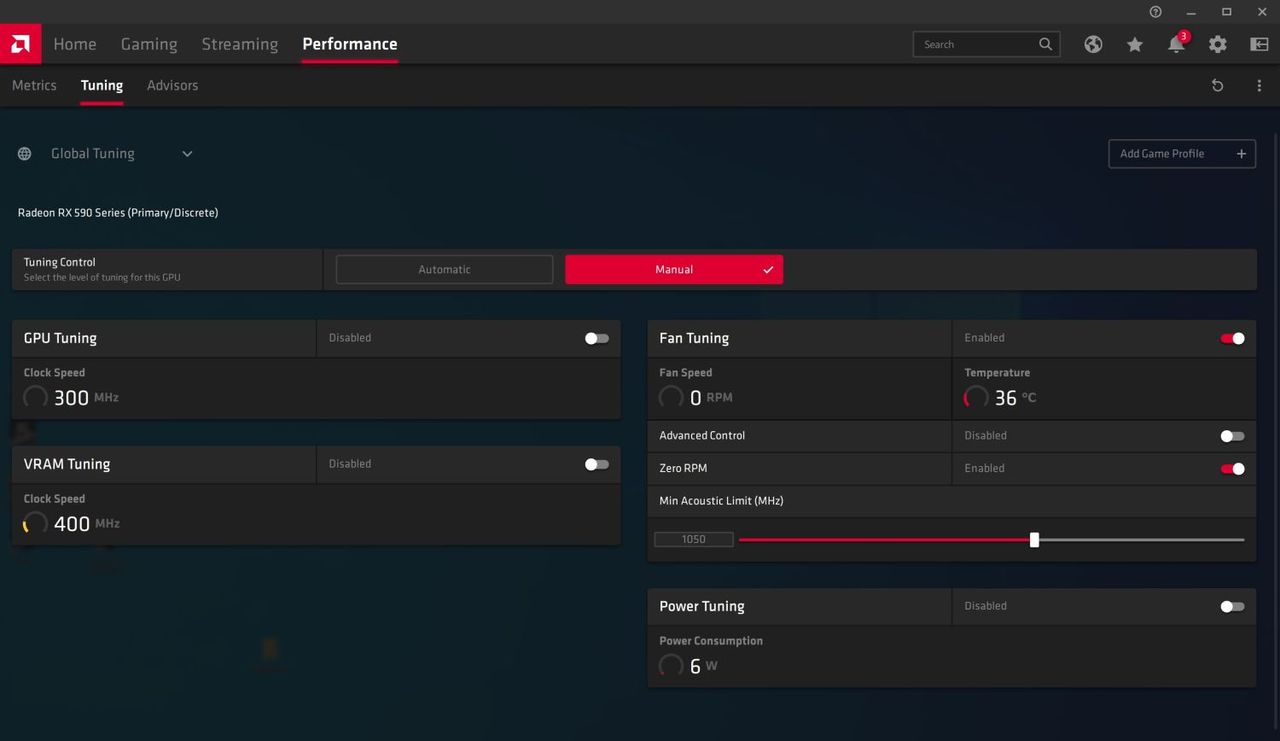Expand the Global Tuning dropdown chevron
This screenshot has height=741, width=1280.
tap(187, 153)
